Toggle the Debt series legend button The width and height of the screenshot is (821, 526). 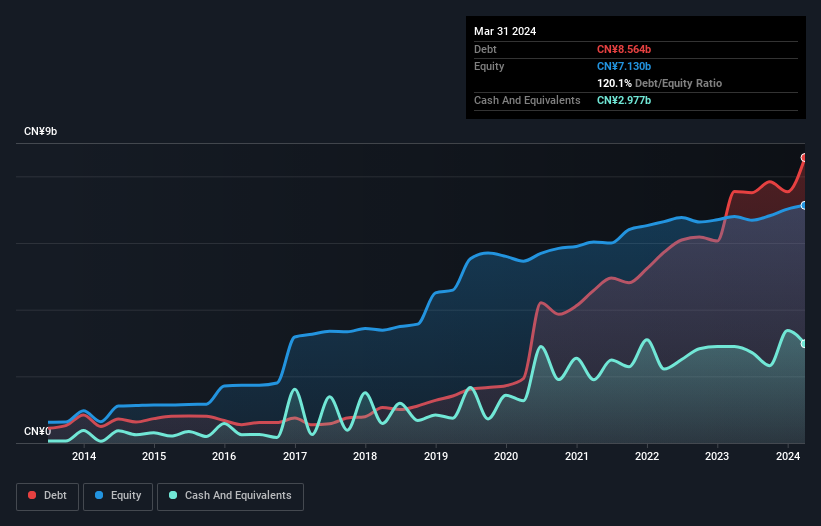48,496
